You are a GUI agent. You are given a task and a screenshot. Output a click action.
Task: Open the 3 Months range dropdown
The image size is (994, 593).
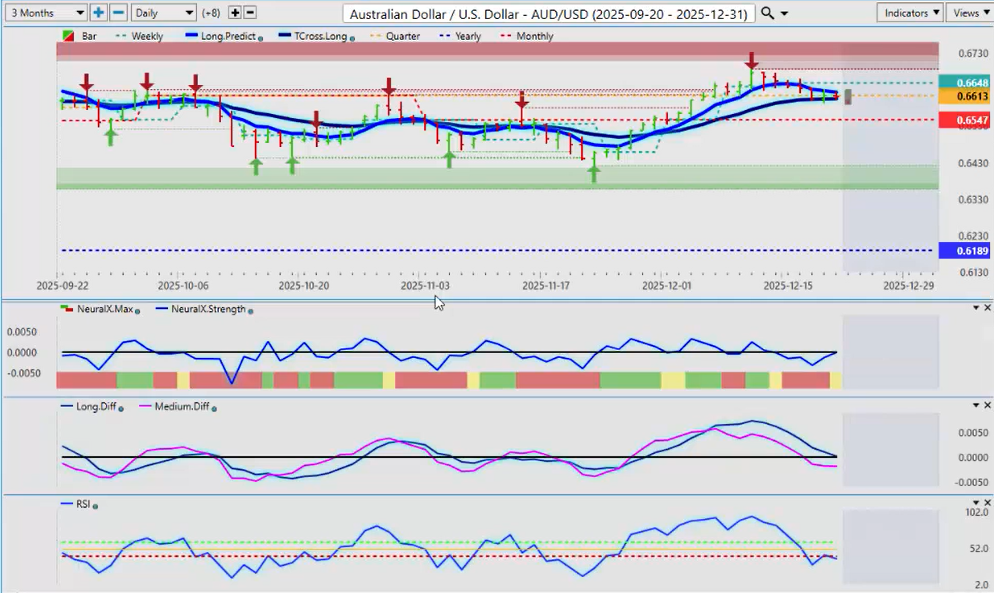point(45,13)
